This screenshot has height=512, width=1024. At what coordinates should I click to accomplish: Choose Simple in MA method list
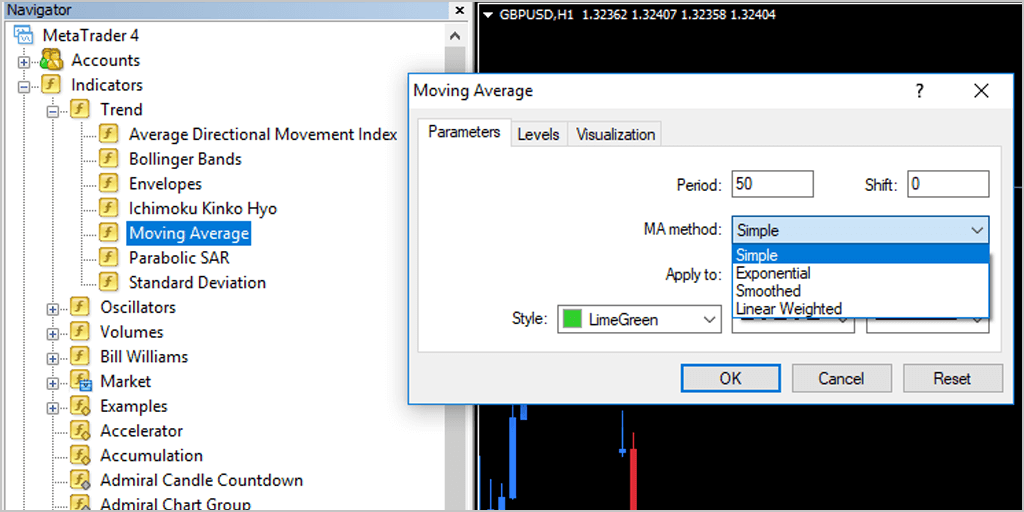tap(861, 255)
